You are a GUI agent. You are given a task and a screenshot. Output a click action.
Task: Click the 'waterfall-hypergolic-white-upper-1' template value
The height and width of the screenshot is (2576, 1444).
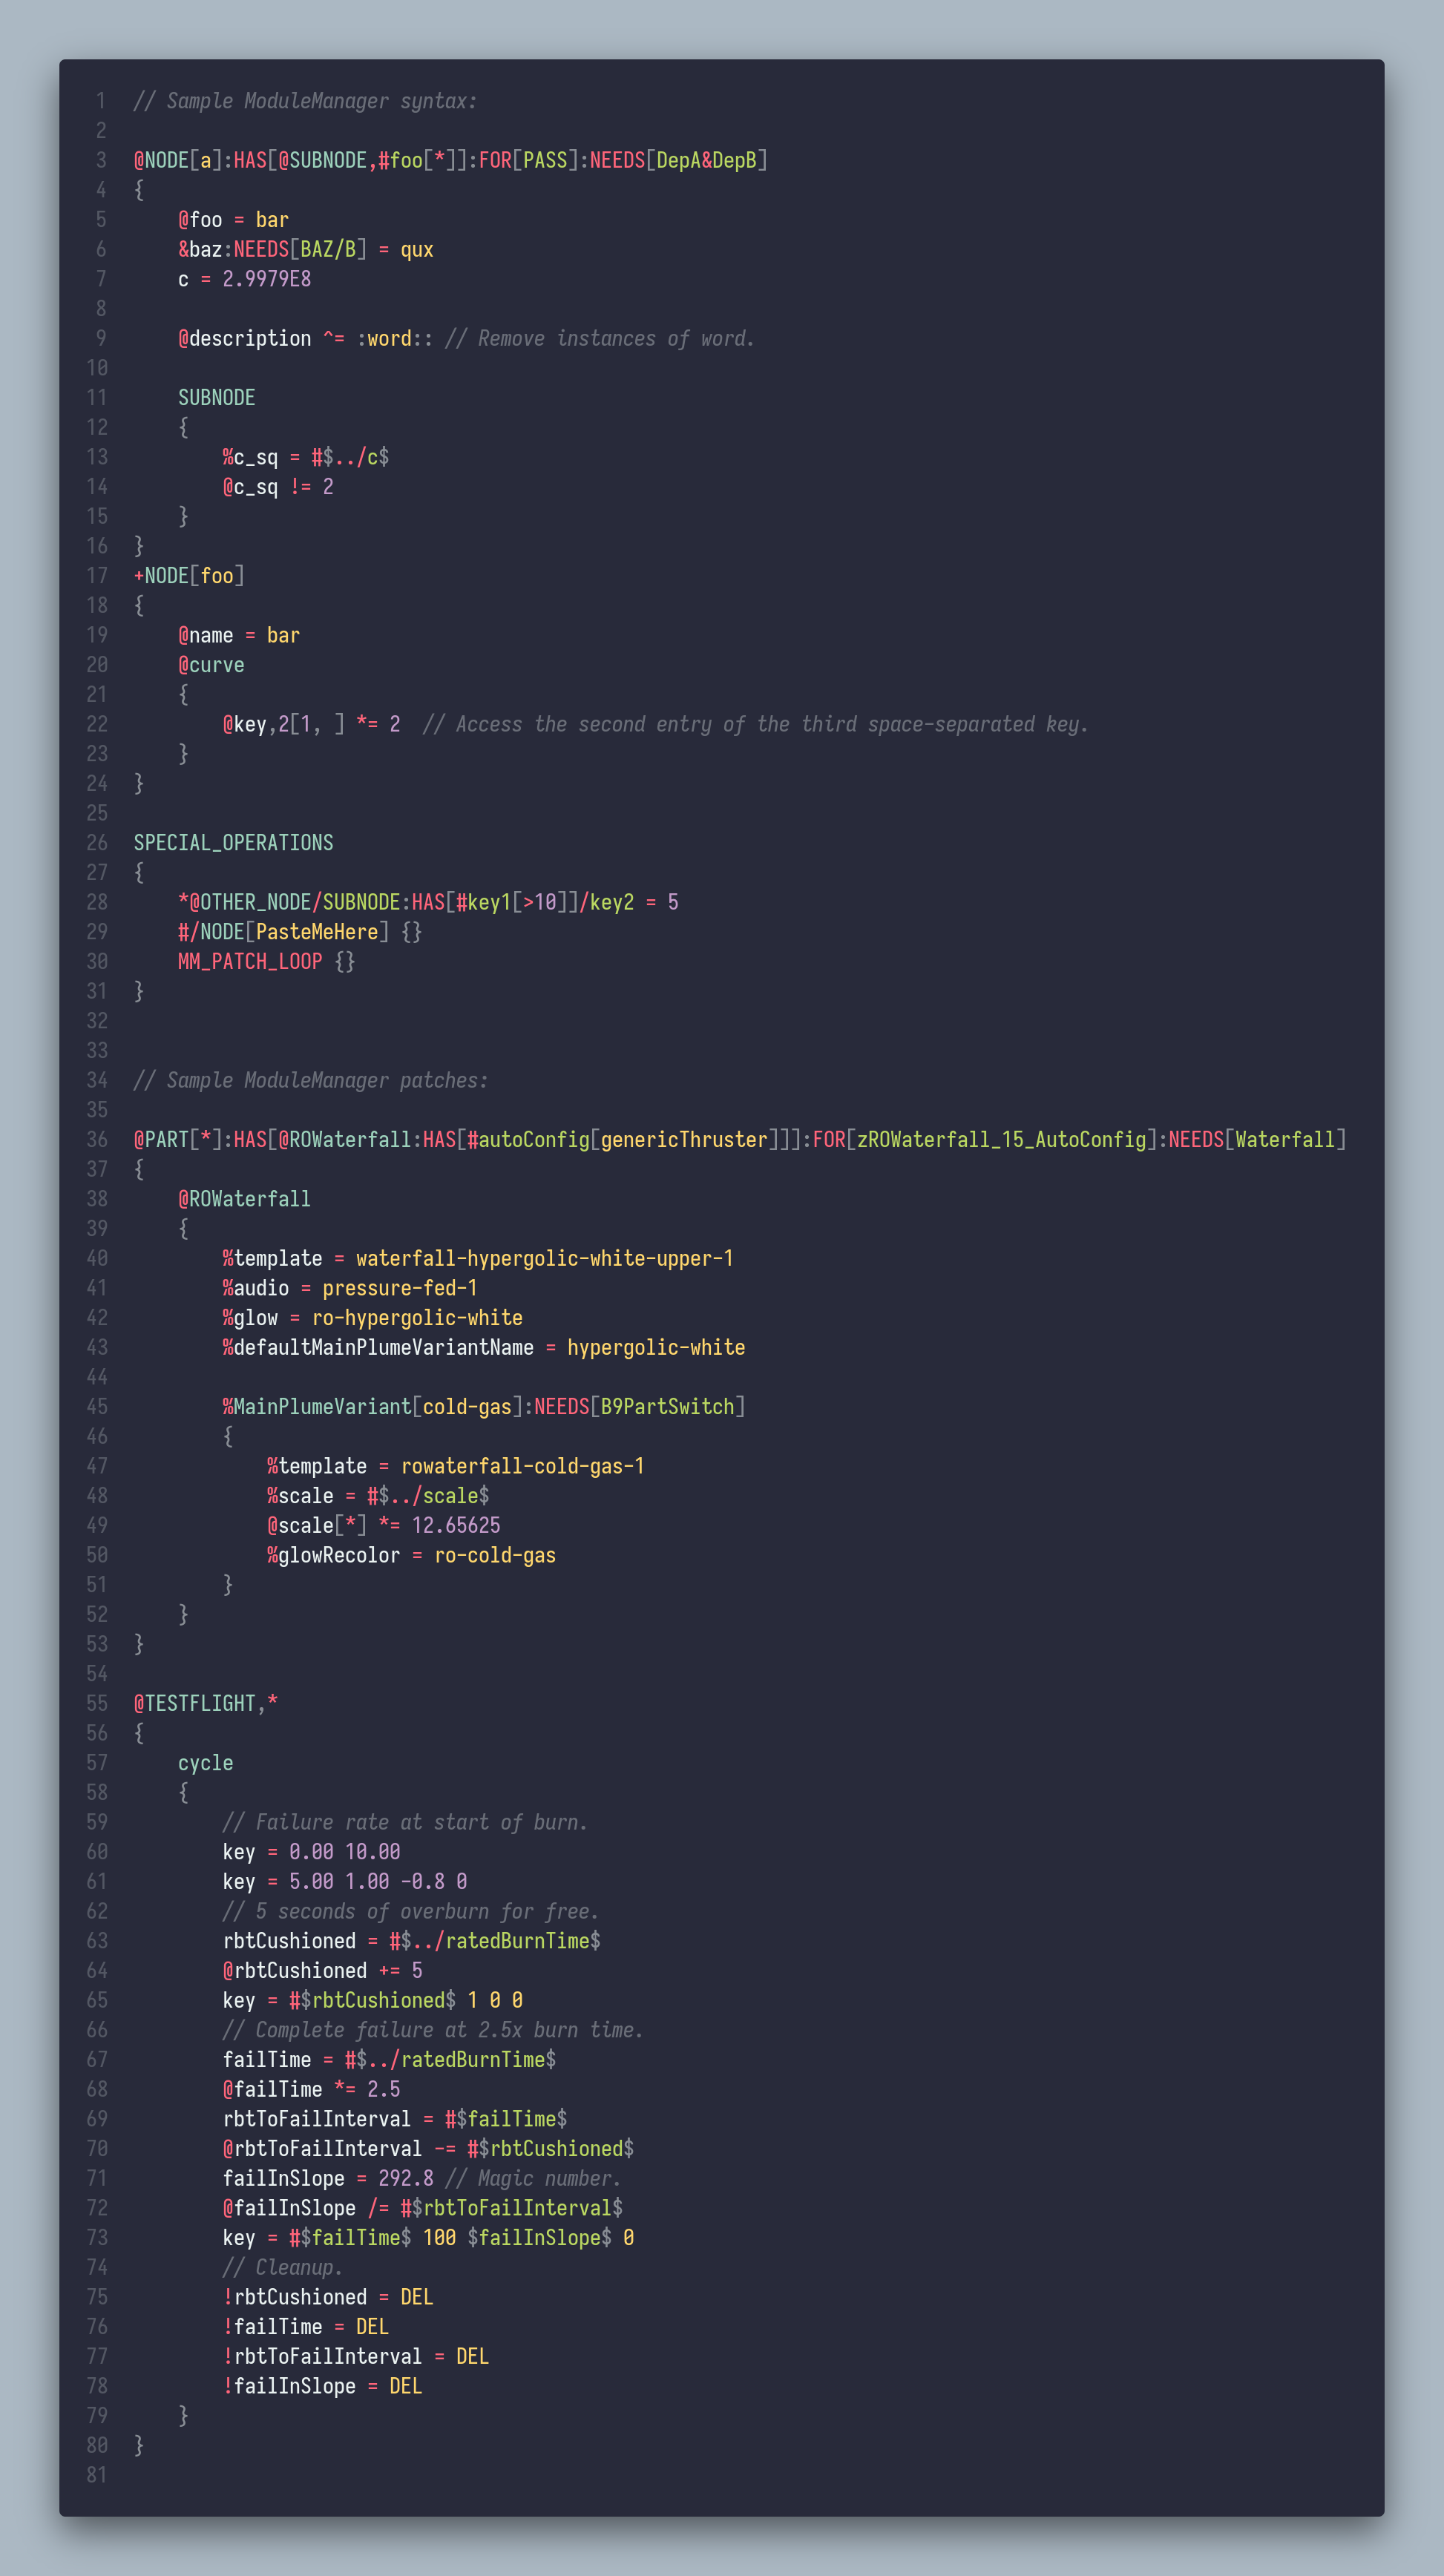pyautogui.click(x=544, y=1258)
